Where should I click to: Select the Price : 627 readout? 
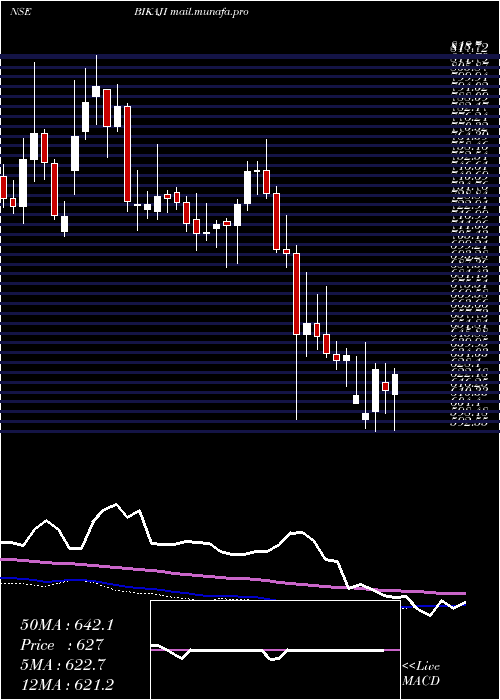point(62,645)
